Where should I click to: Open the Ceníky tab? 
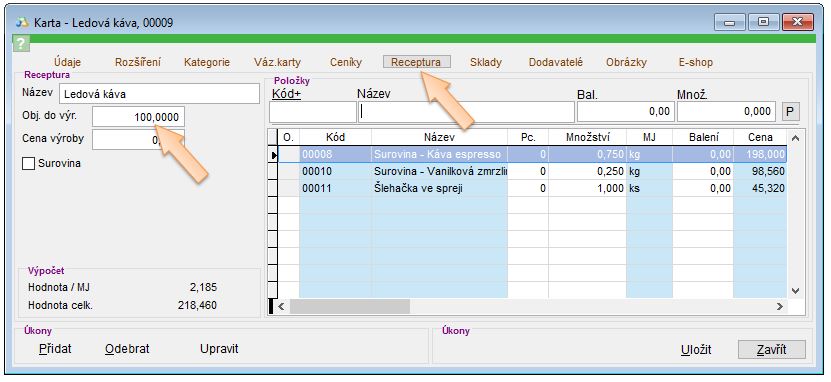click(x=346, y=62)
